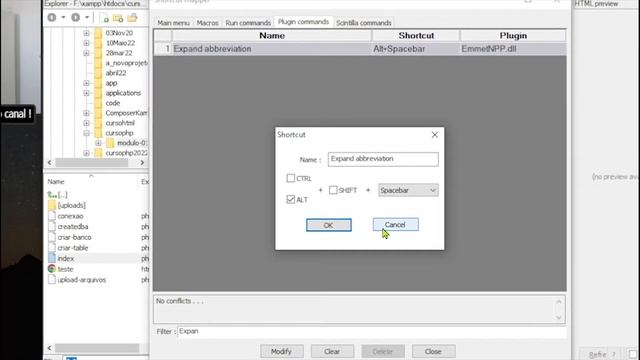
Task: Click the Close button in Shortcut mapper
Action: (x=433, y=351)
